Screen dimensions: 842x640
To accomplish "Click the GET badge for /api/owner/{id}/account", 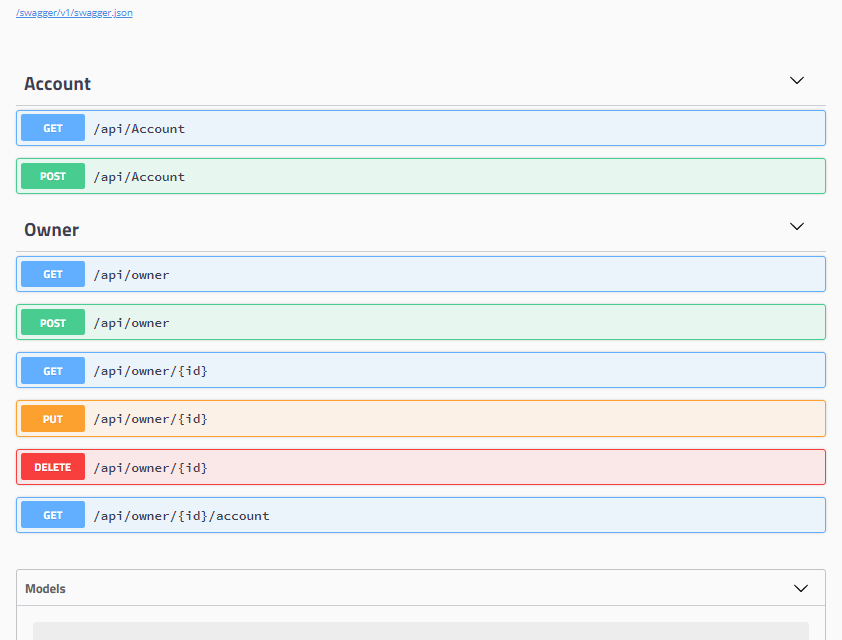I will coord(53,515).
